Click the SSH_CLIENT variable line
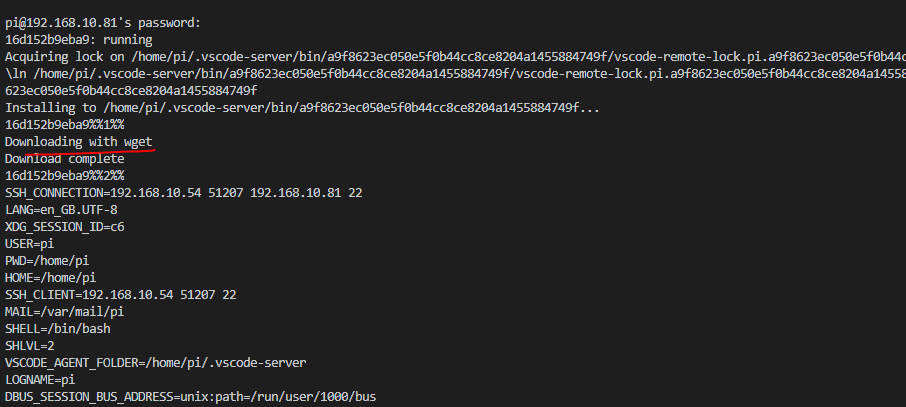 coord(120,294)
